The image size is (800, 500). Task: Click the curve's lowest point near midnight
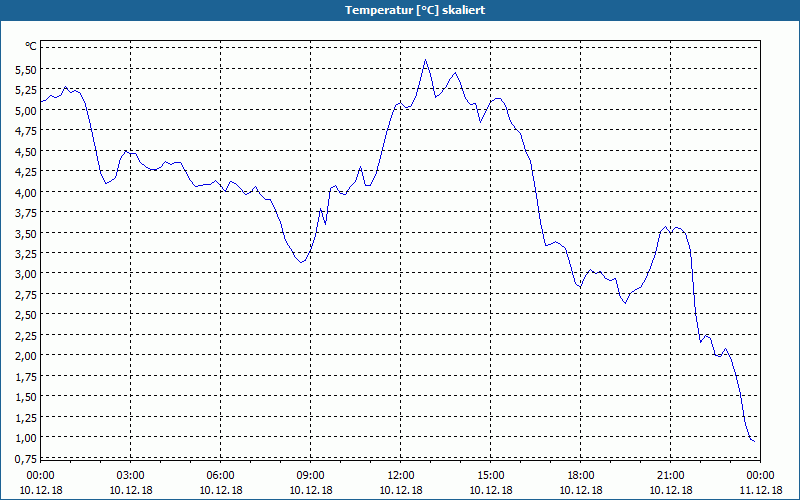[x=754, y=441]
